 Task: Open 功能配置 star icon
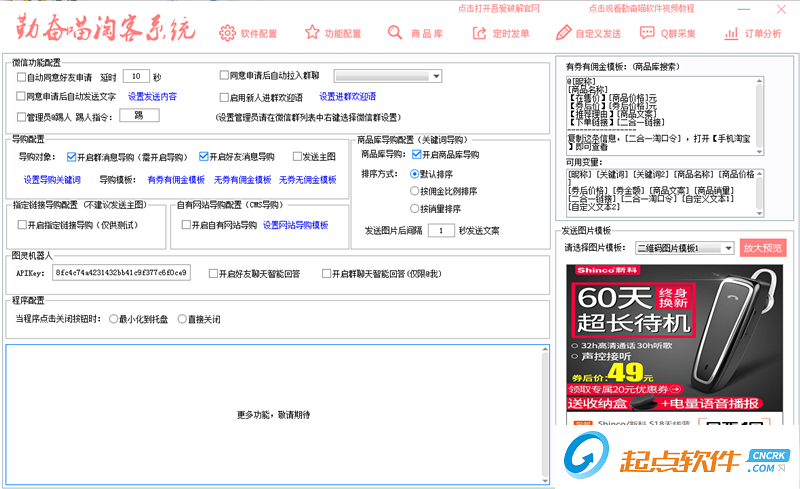(312, 33)
